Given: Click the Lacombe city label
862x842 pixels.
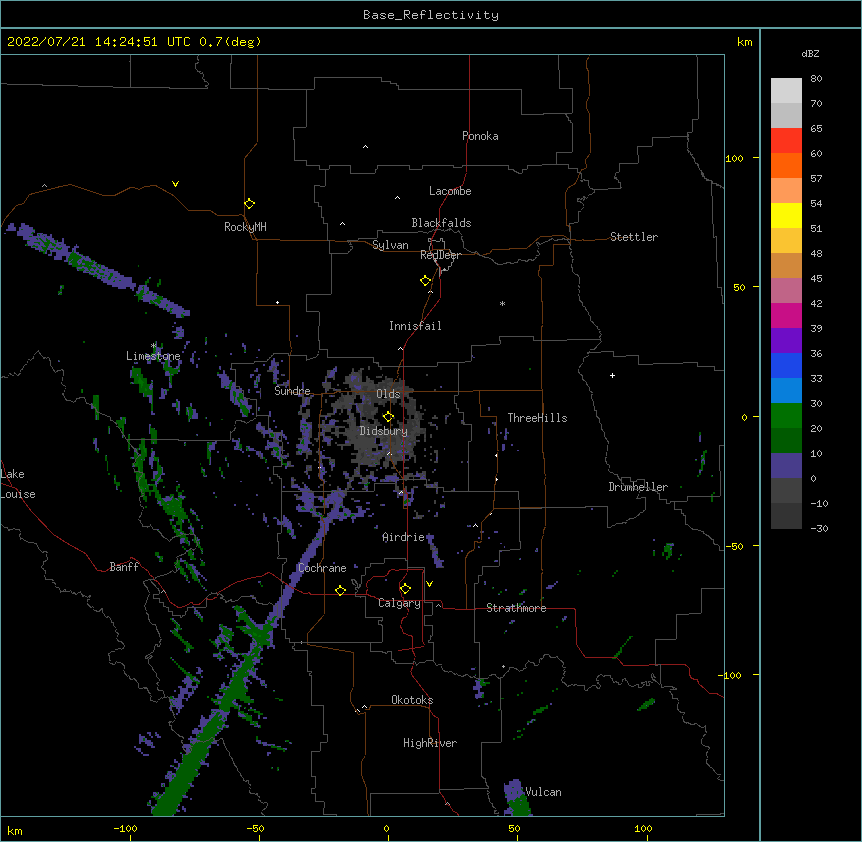Looking at the screenshot, I should pyautogui.click(x=450, y=191).
